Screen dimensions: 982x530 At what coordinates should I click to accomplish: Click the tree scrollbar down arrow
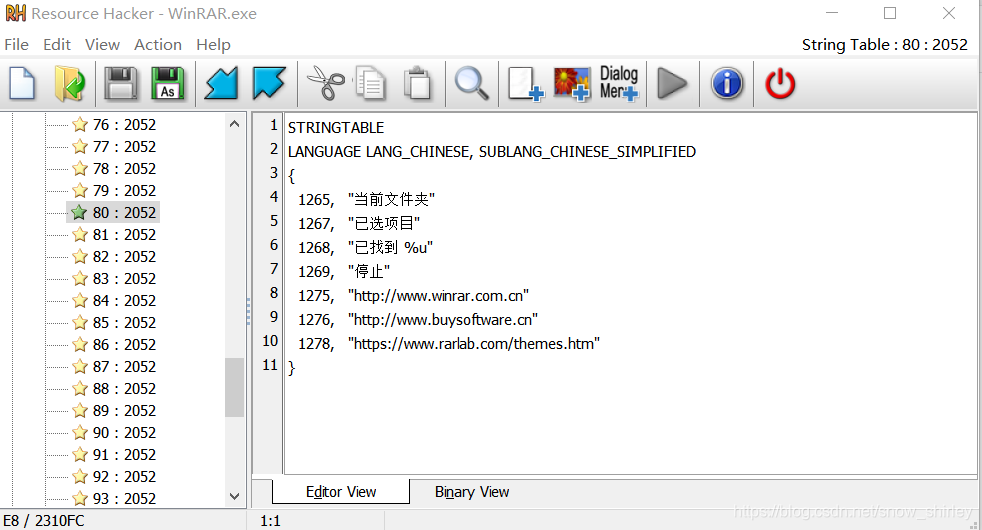[x=234, y=496]
